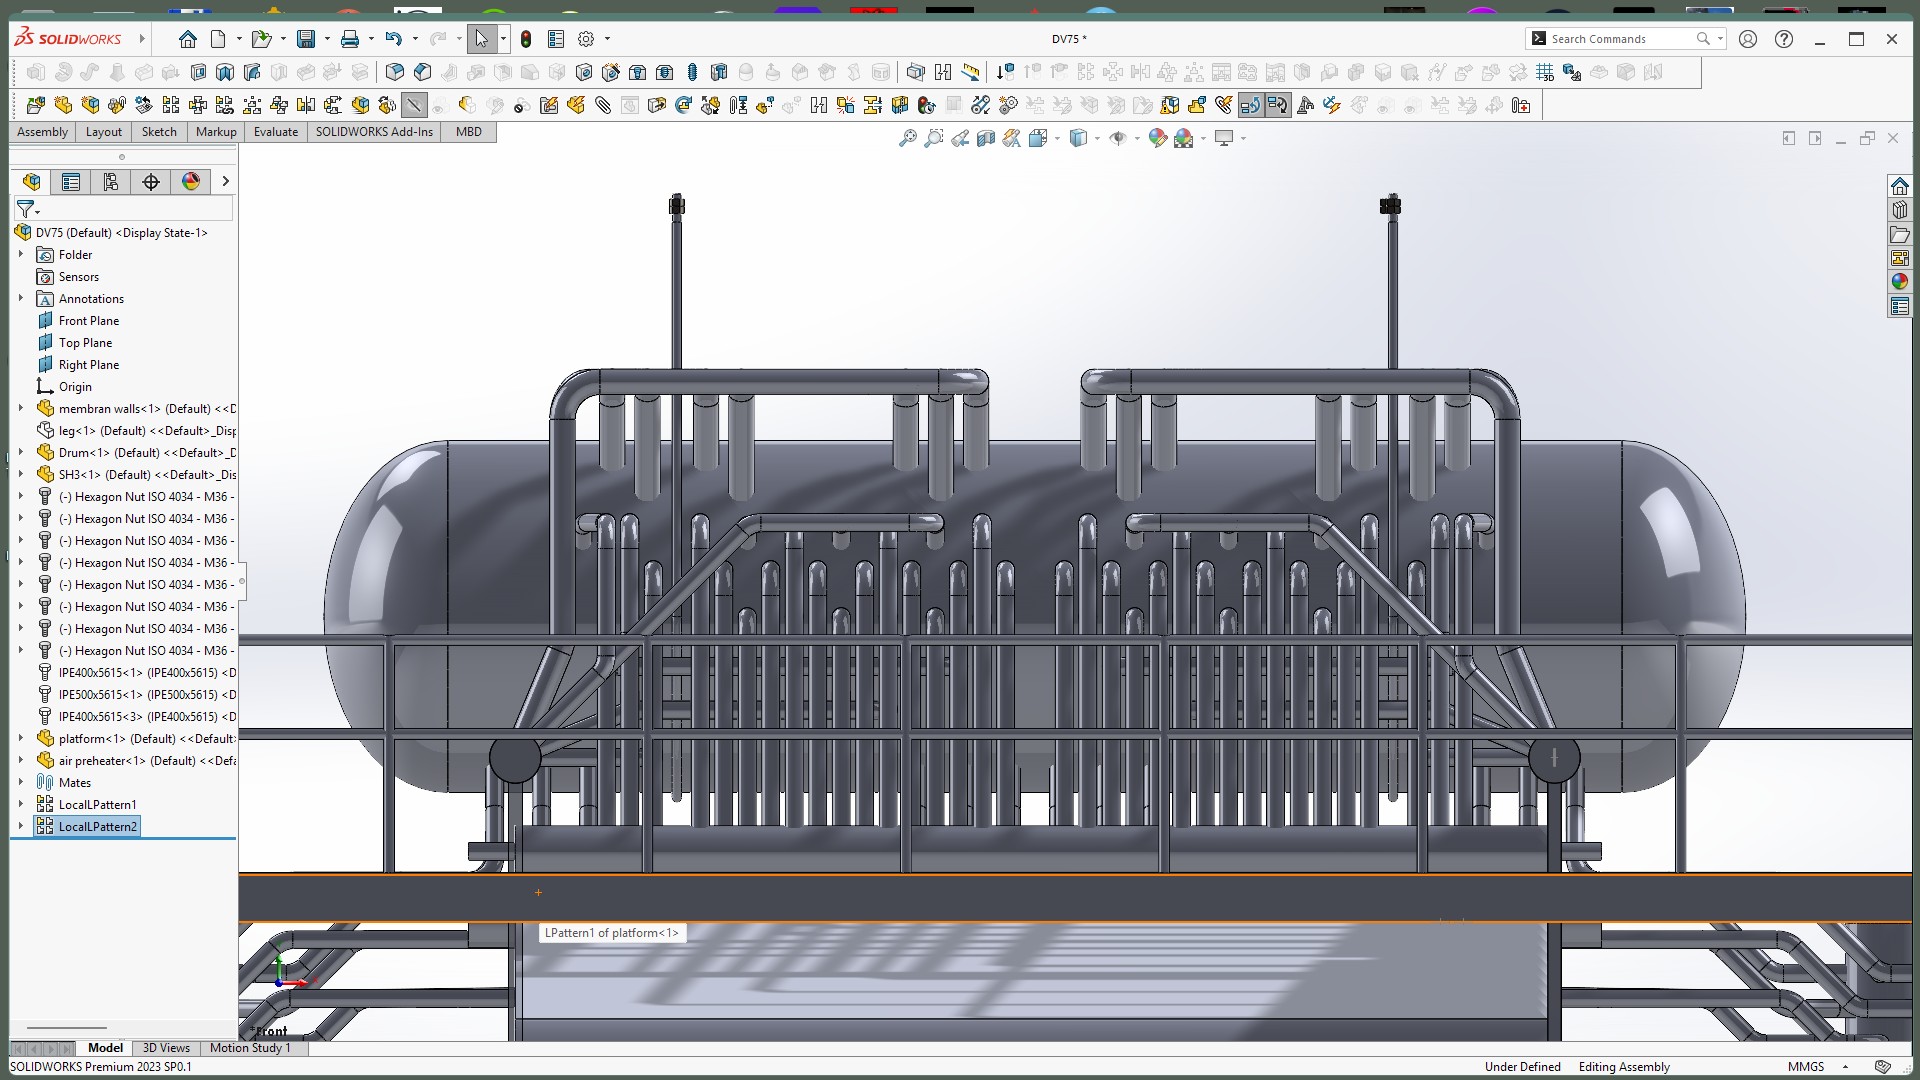Open File Properties list icon beside Rebuild
Image resolution: width=1920 pixels, height=1080 pixels.
(556, 39)
